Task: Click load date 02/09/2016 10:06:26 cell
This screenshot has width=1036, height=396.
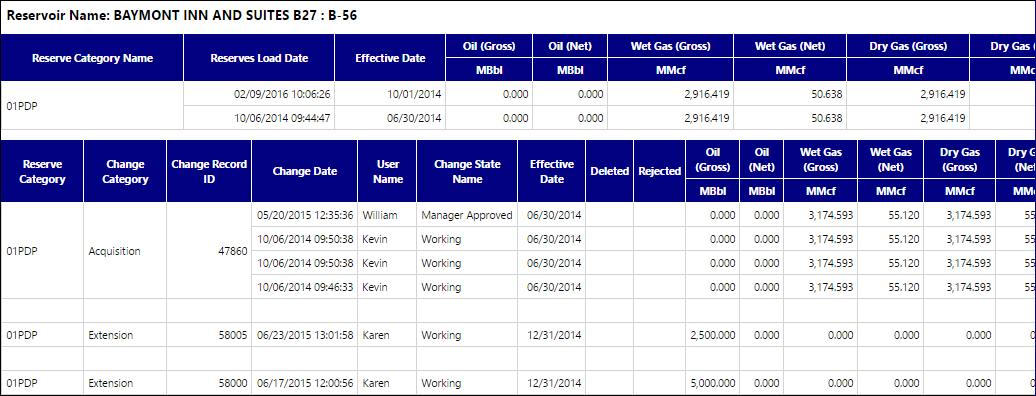Action: 259,94
